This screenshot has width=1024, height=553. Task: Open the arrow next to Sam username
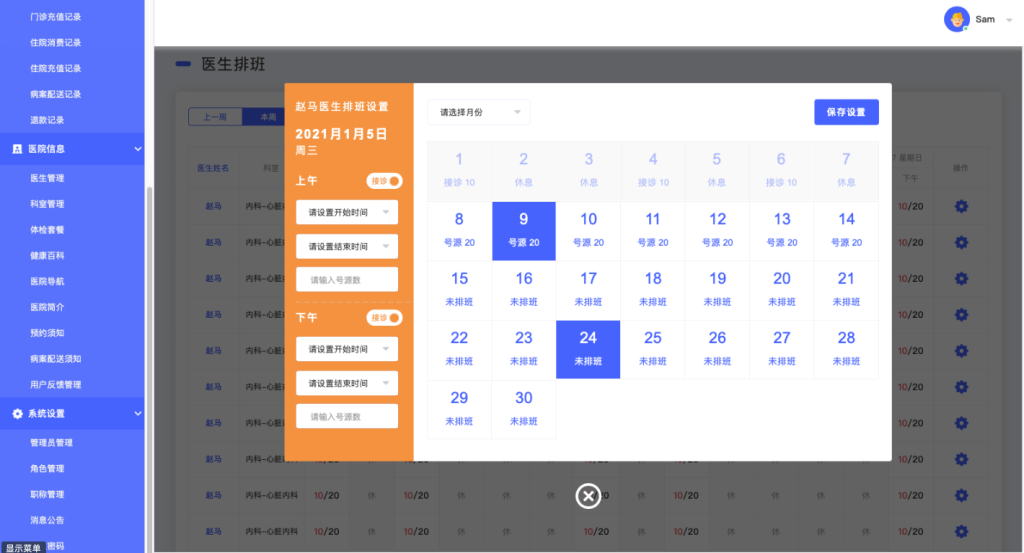1008,20
